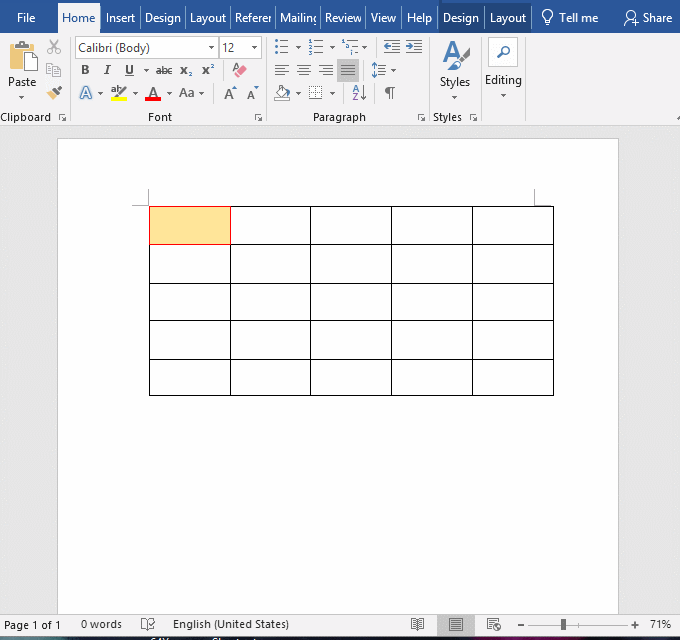Apply yellow text highlight color

pyautogui.click(x=118, y=93)
